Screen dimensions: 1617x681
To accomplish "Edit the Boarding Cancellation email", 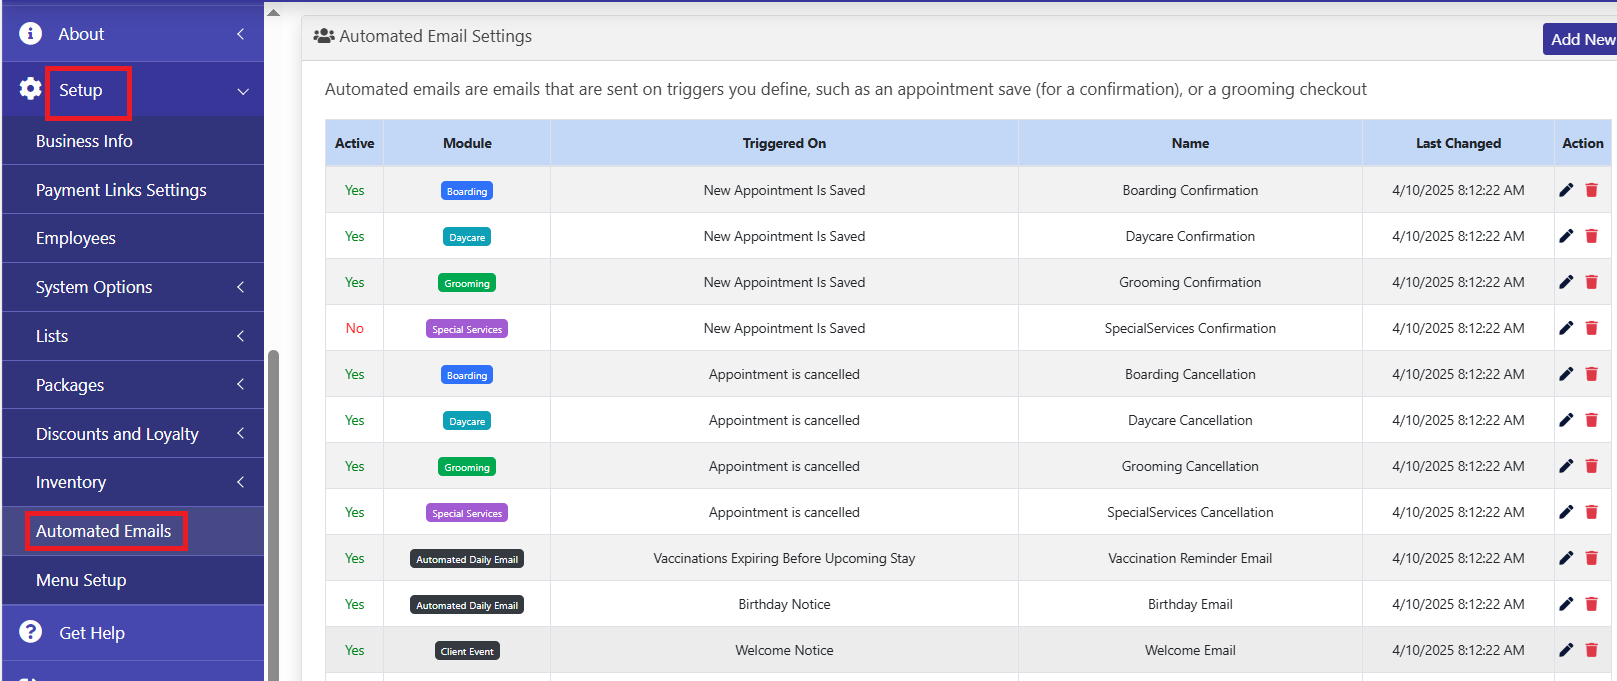I will [x=1566, y=374].
